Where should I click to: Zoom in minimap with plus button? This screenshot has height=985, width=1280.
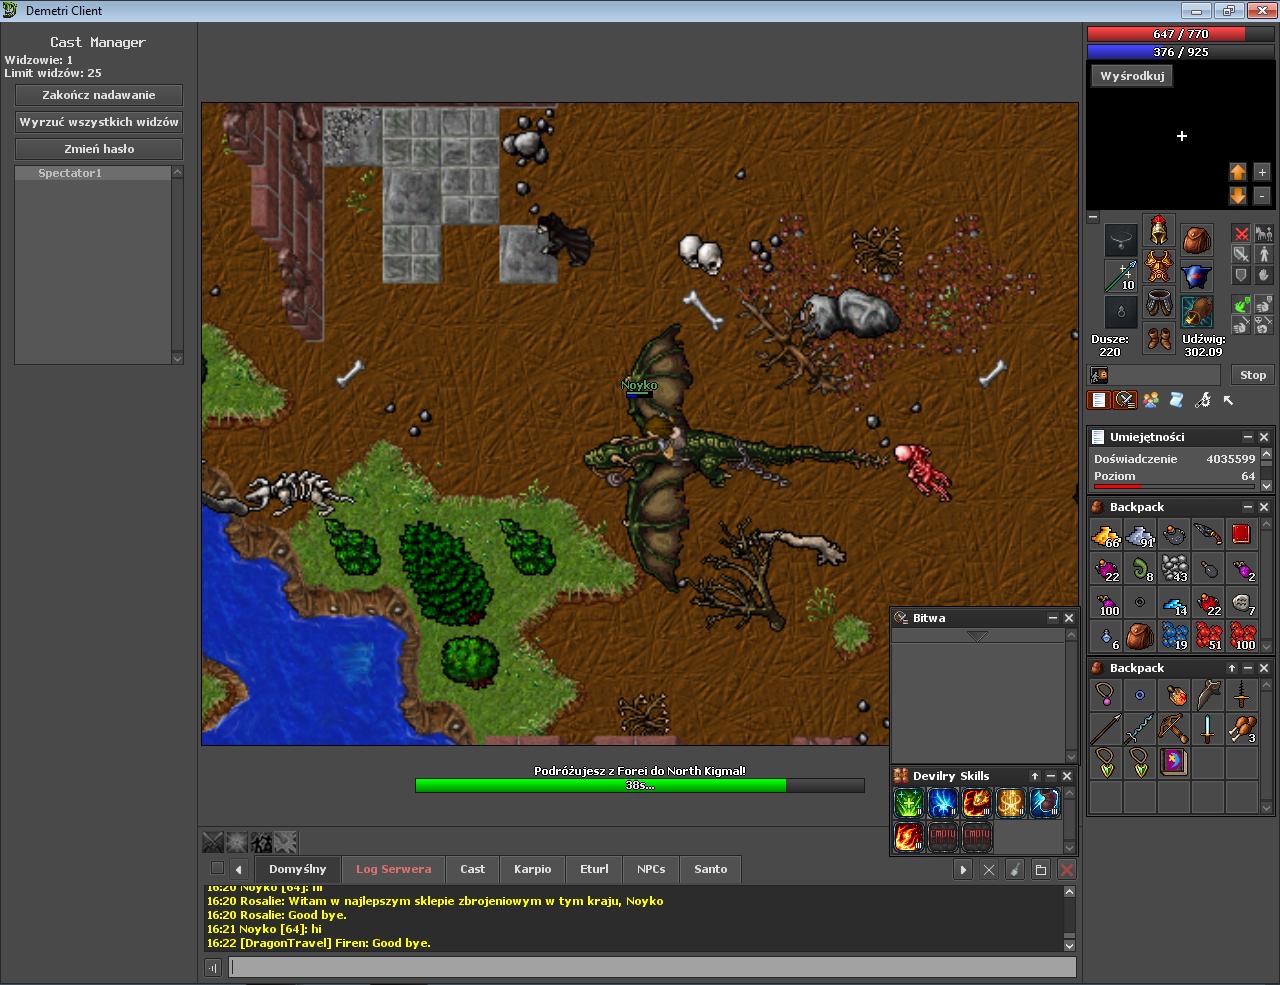click(x=1262, y=172)
